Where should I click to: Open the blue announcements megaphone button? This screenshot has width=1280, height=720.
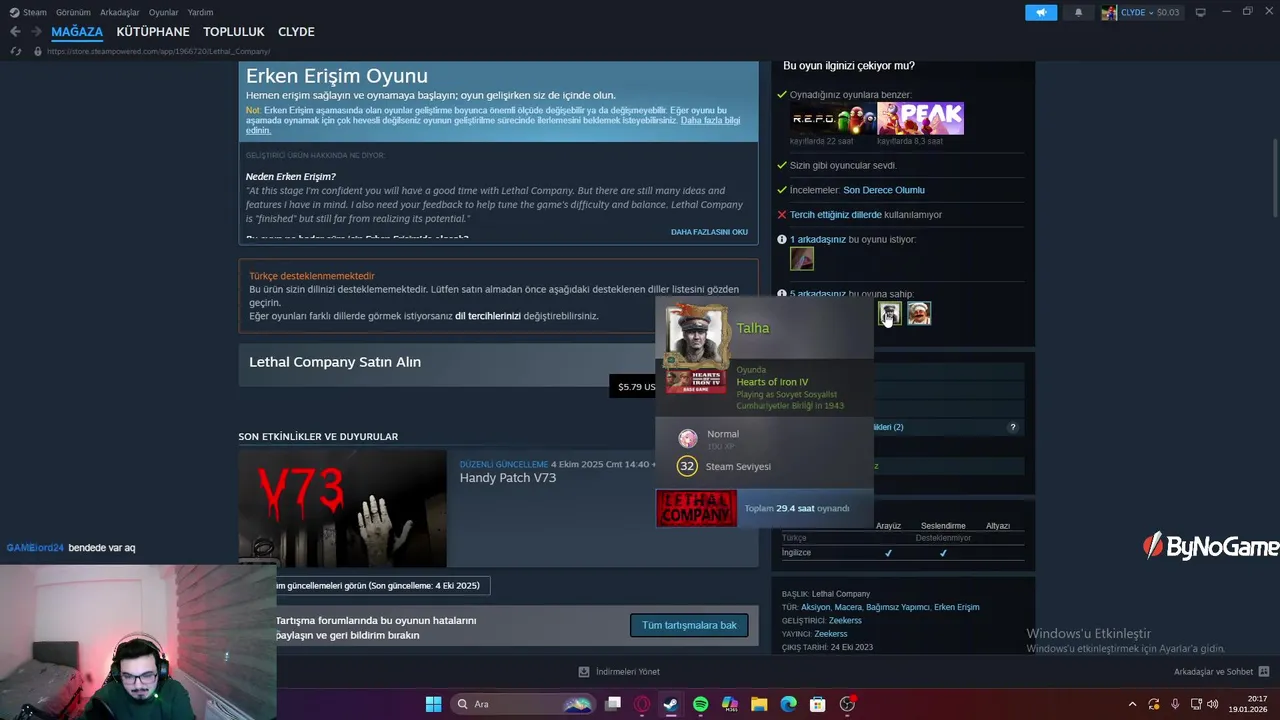point(1041,12)
